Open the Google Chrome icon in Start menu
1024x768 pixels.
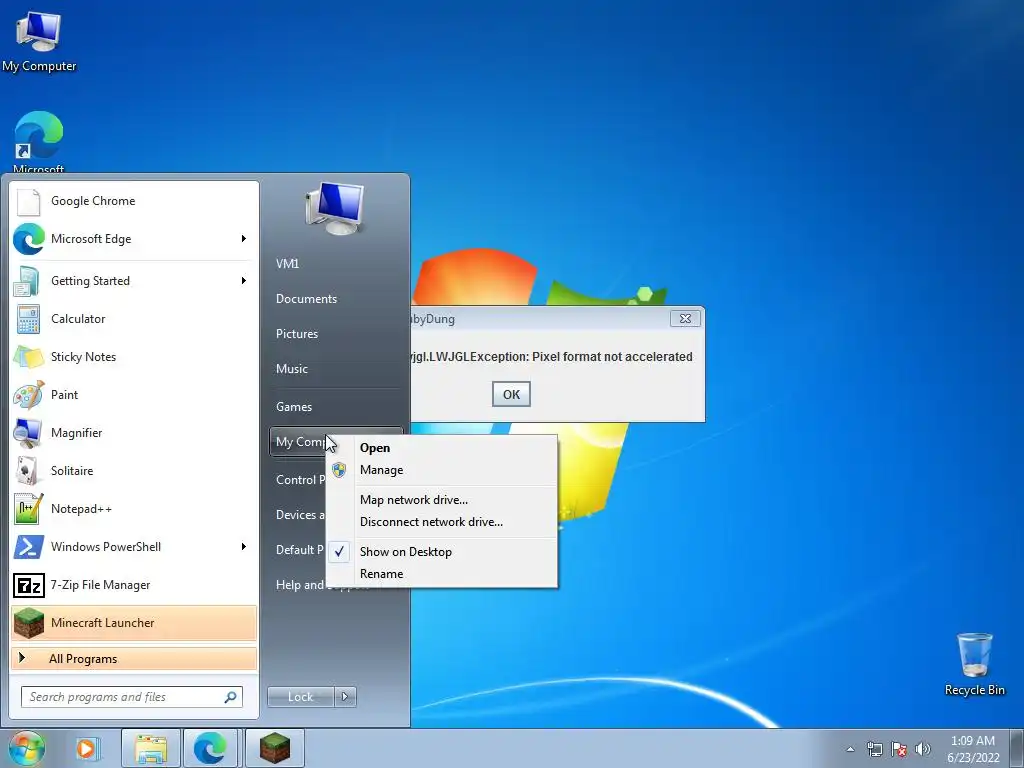(x=29, y=201)
